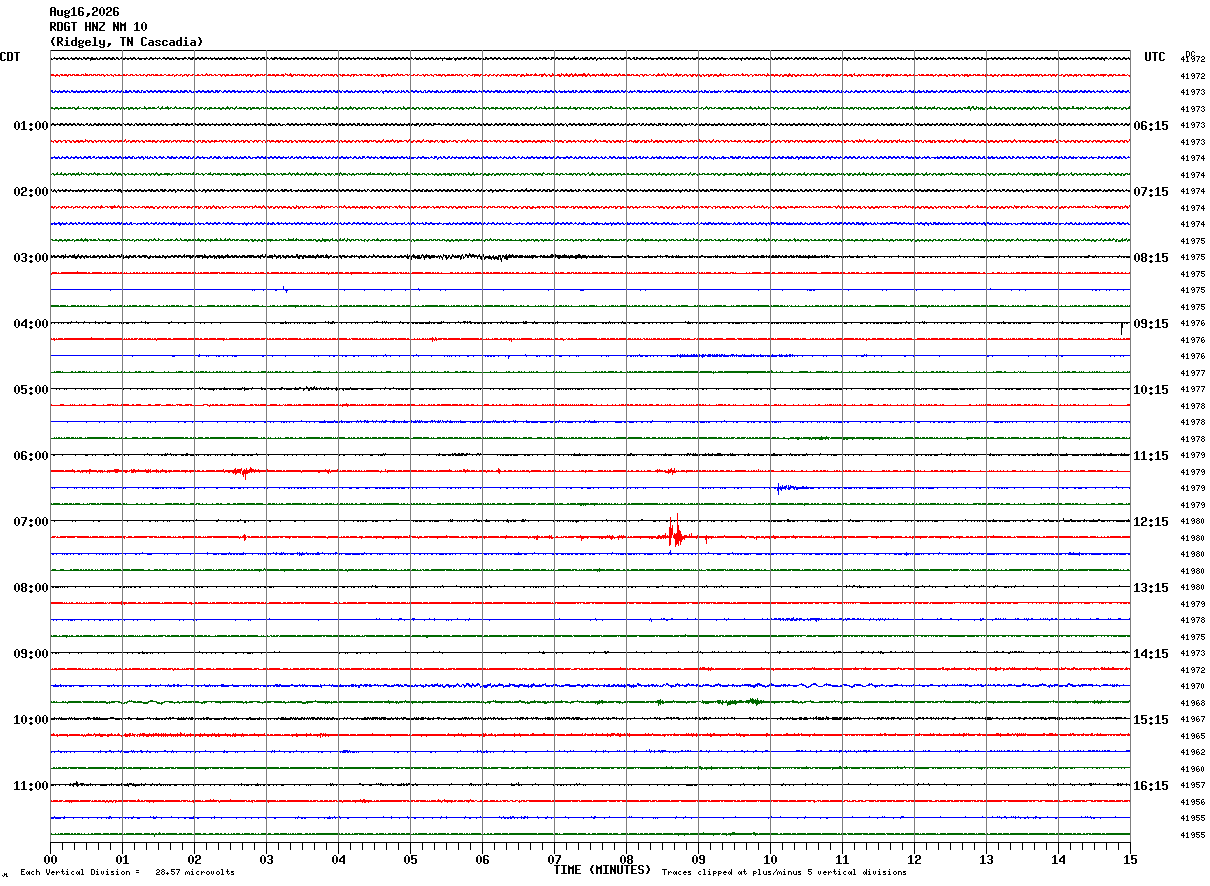Select minute 03 on the time axis
The height and width of the screenshot is (886, 1210).
coord(266,859)
